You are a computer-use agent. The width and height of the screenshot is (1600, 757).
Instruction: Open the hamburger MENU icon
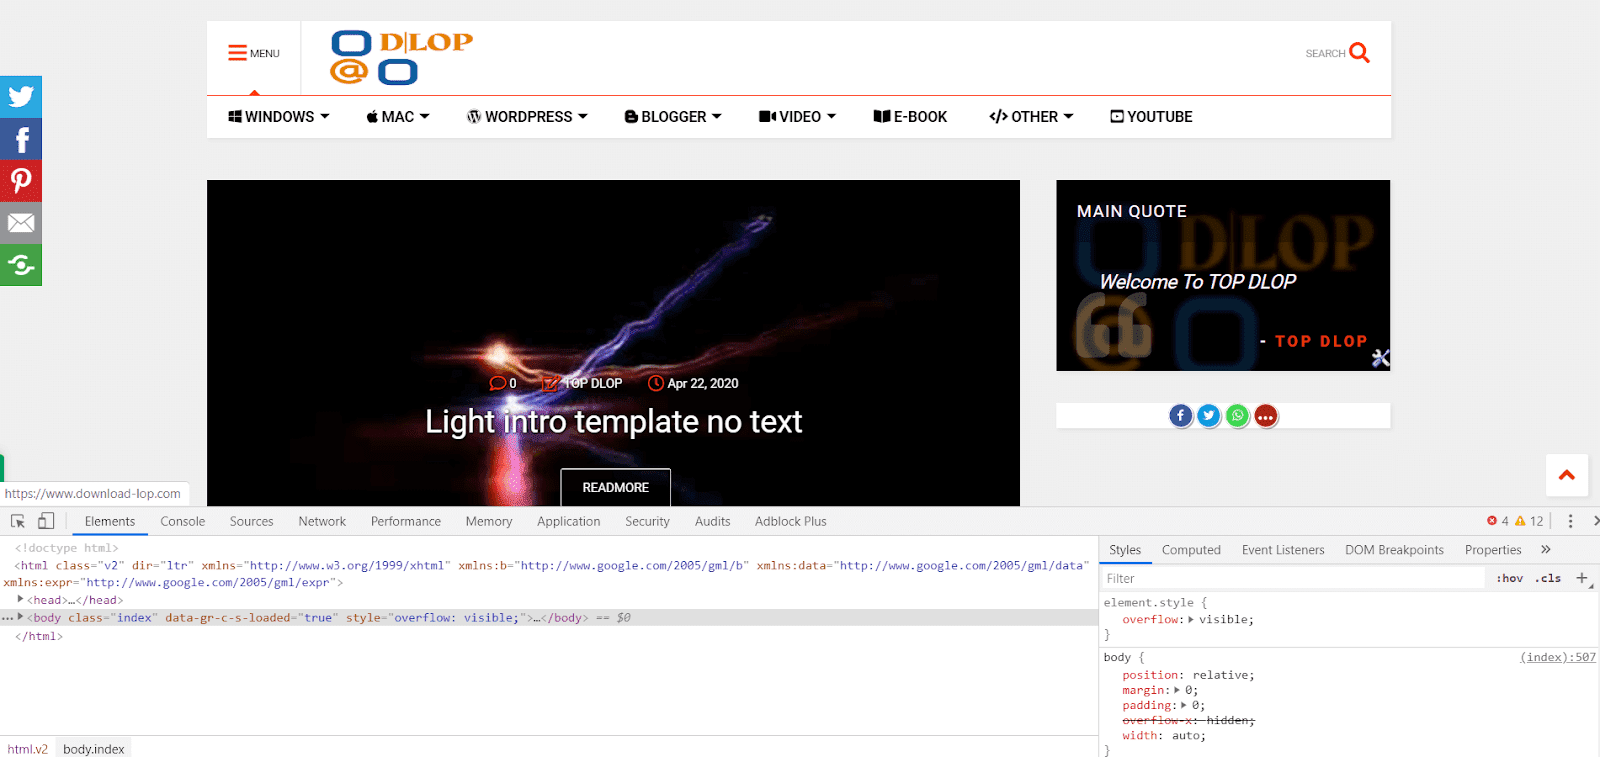(237, 53)
